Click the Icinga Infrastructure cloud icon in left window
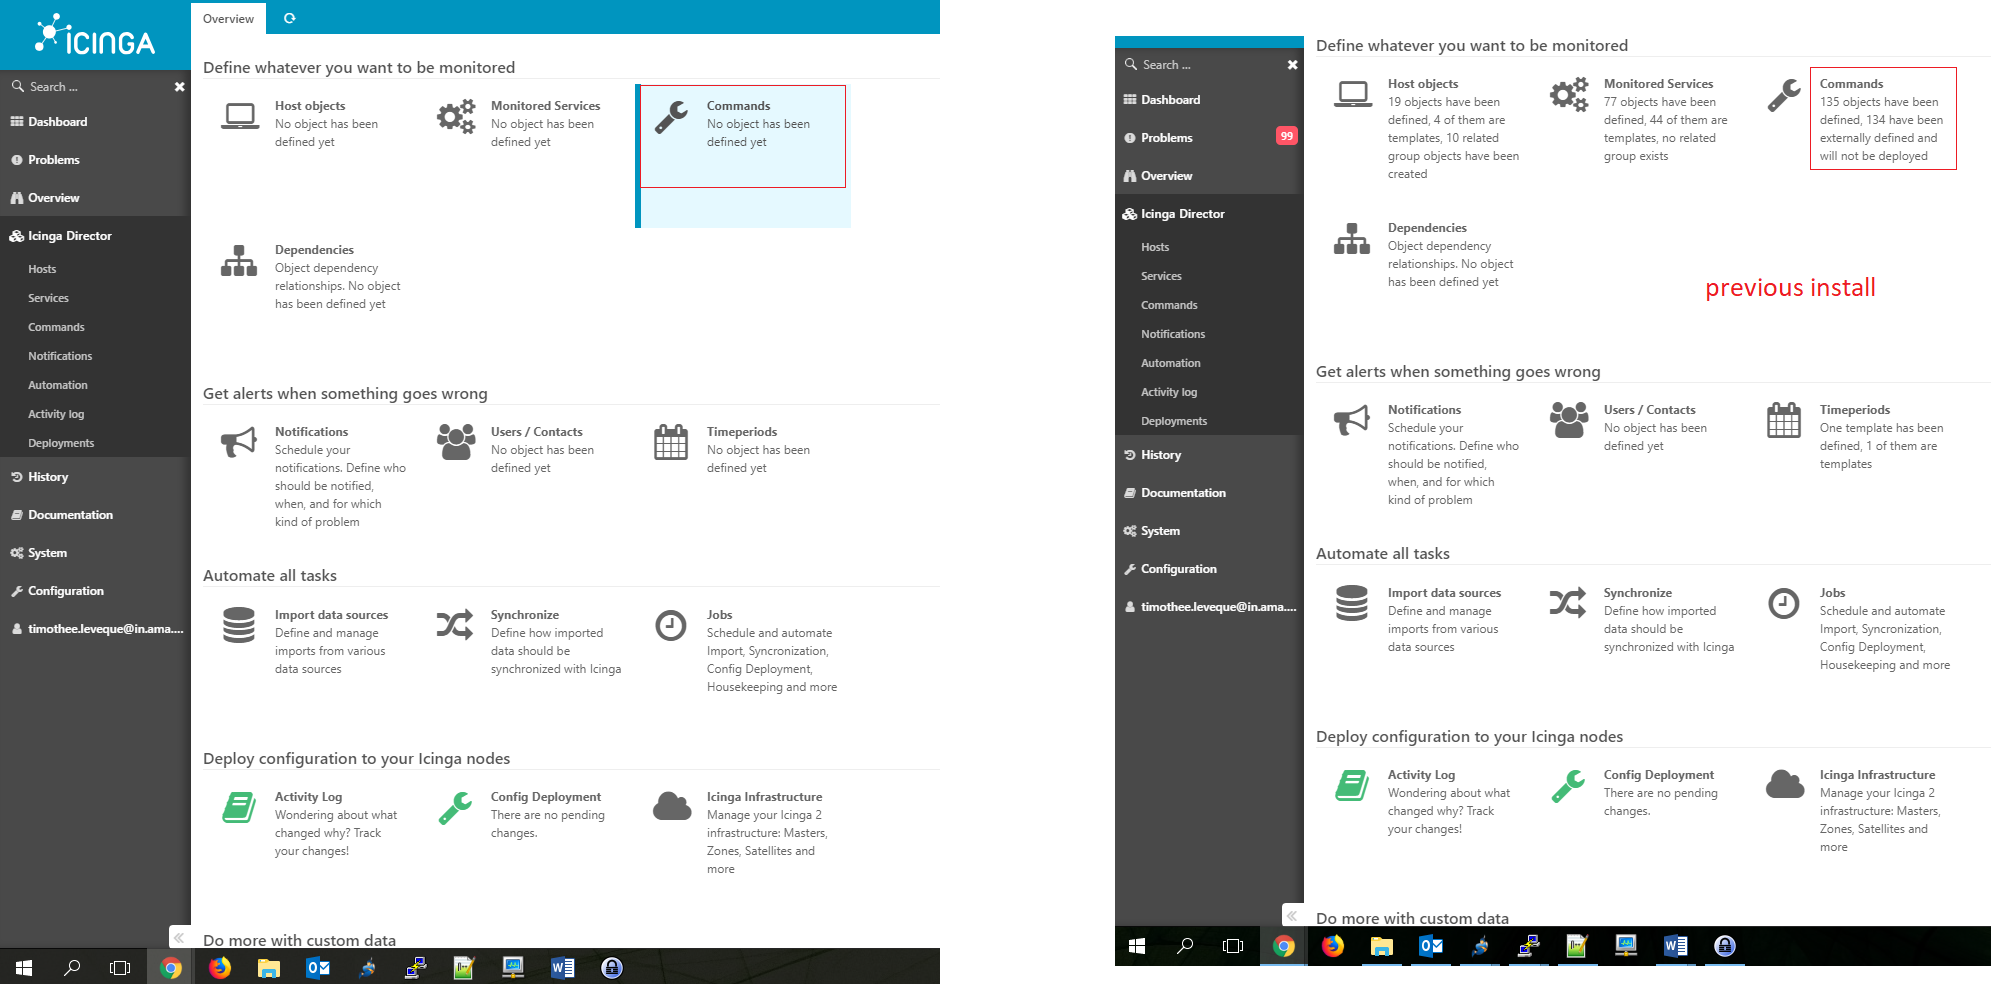The height and width of the screenshot is (984, 1997). (x=672, y=806)
